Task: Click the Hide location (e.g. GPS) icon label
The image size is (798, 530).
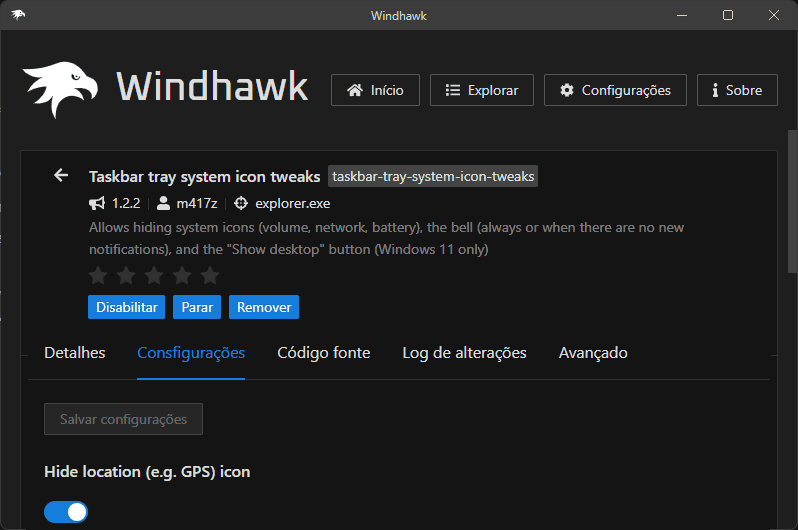Action: (147, 472)
